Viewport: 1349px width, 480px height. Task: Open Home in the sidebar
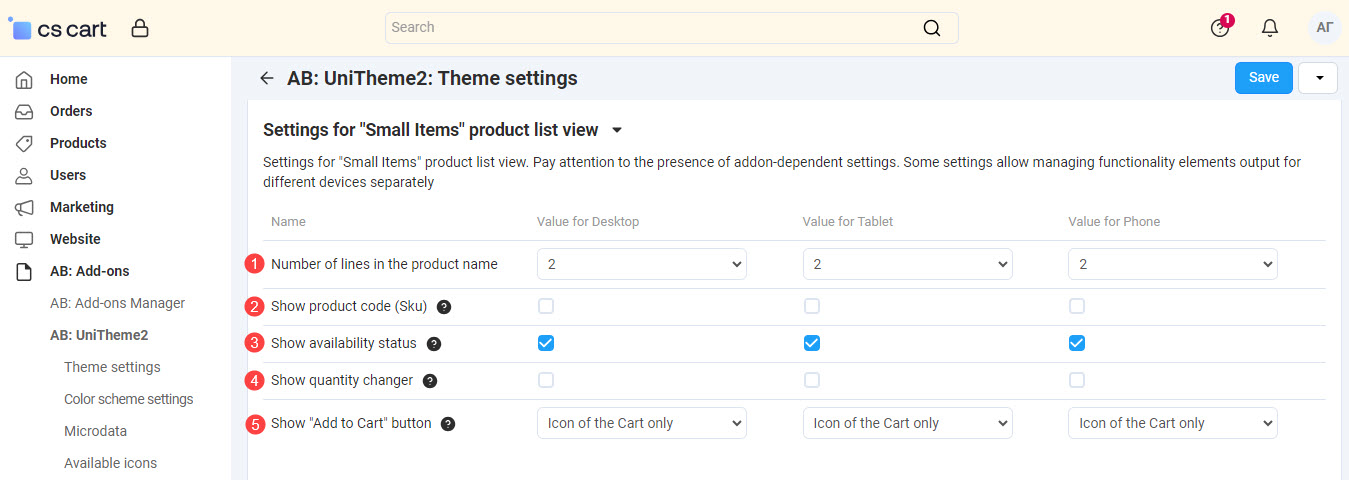[x=69, y=79]
